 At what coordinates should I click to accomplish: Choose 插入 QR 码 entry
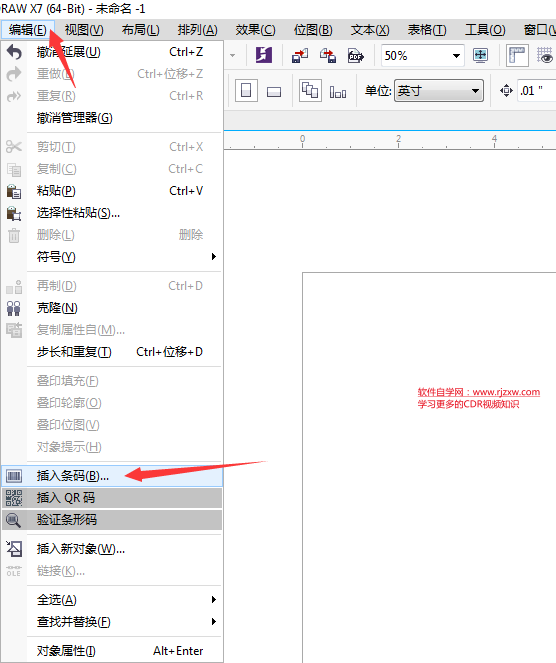tap(112, 498)
